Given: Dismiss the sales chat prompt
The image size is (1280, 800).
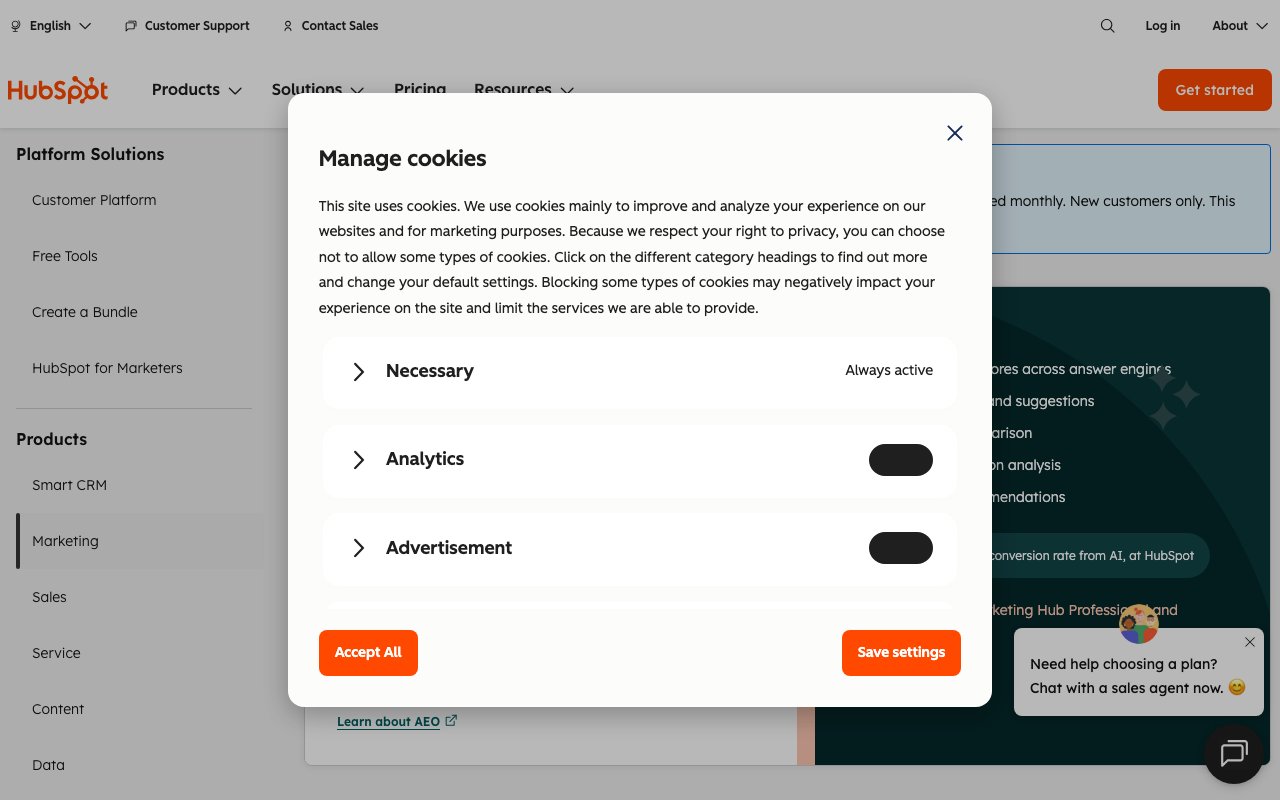Looking at the screenshot, I should 1249,642.
